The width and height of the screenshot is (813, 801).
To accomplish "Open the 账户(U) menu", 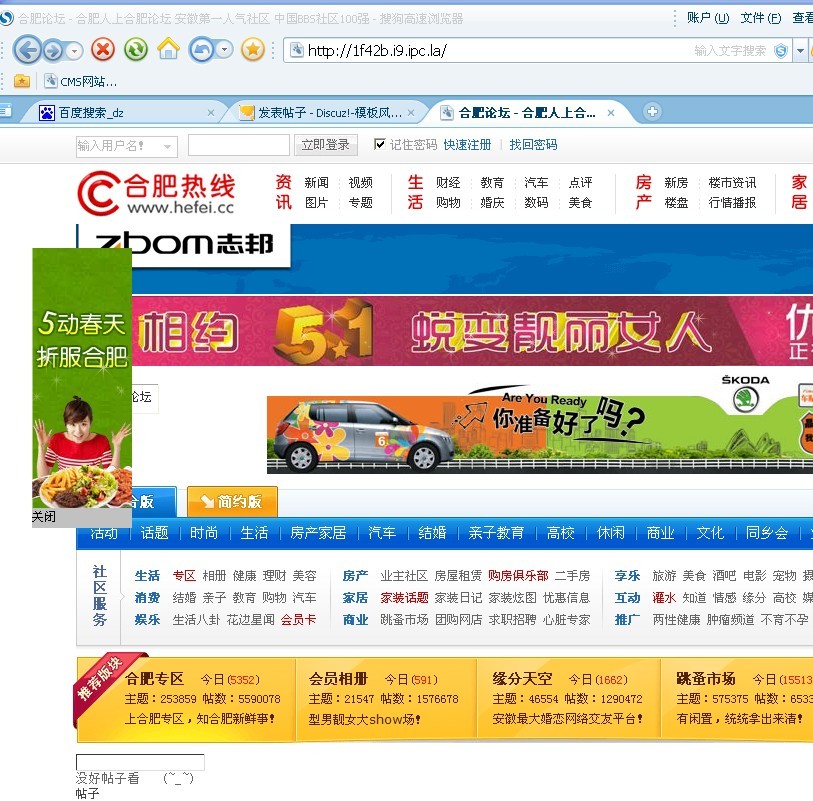I will coord(708,18).
